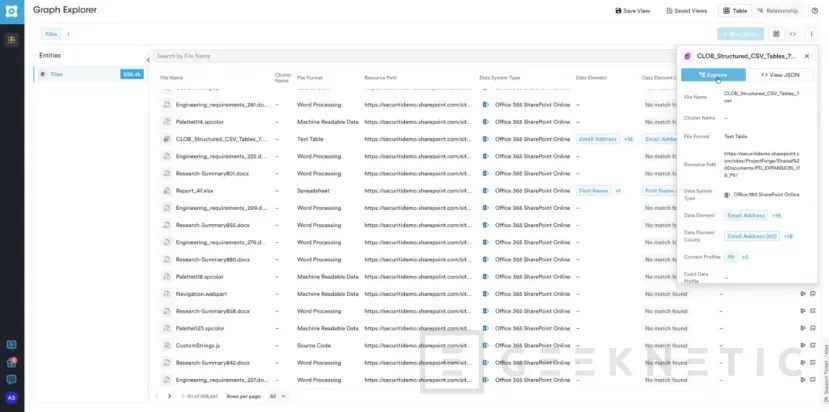
Task: Click the Email Address (60) tag in detail panel
Action: tap(752, 236)
